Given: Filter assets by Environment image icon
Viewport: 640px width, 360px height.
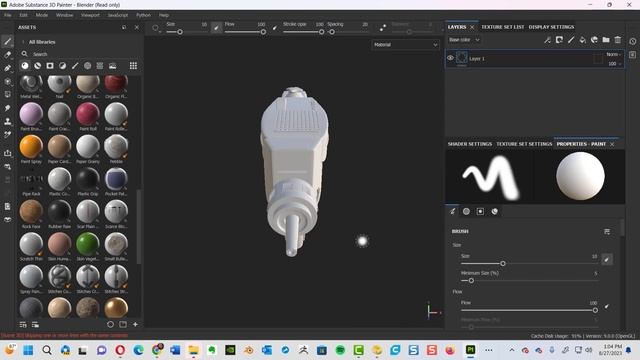Looking at the screenshot, I should [113, 66].
